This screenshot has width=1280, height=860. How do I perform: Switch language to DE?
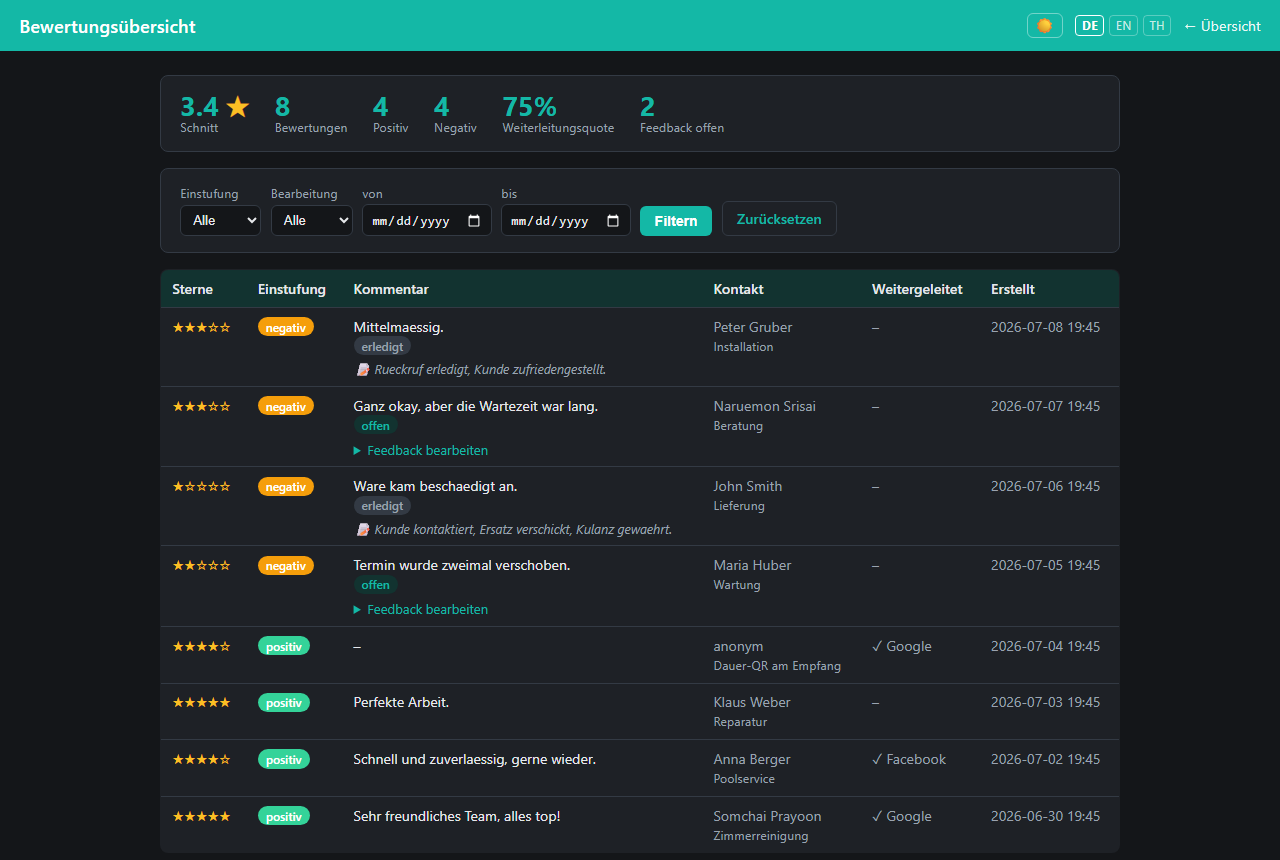1090,26
